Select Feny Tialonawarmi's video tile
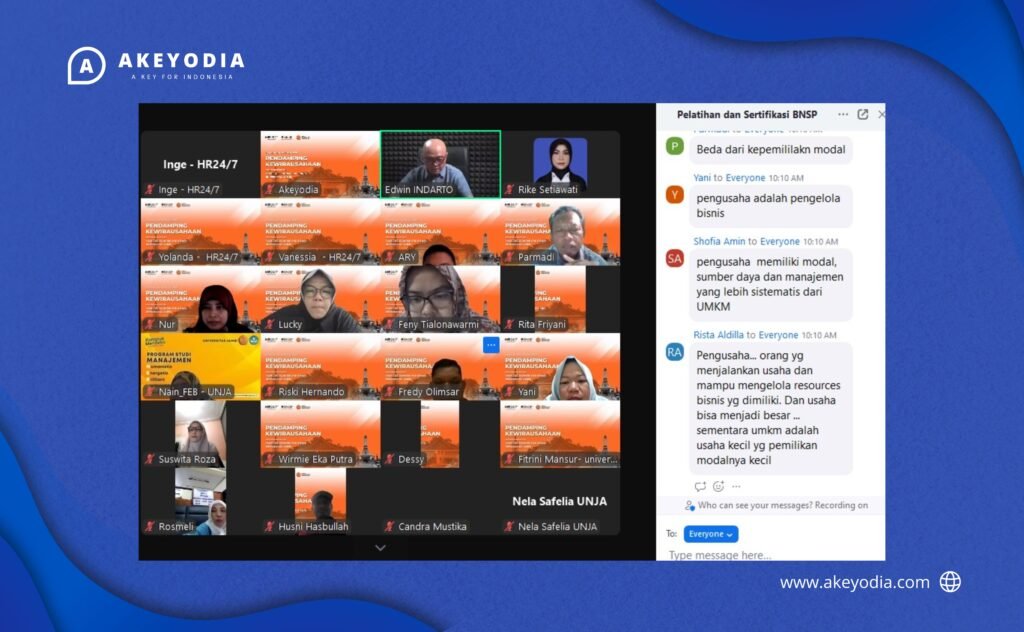The height and width of the screenshot is (632, 1024). pyautogui.click(x=440, y=299)
